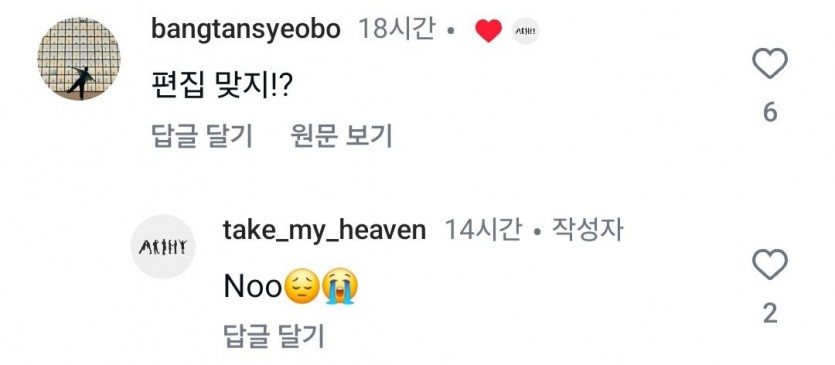This screenshot has width=835, height=365.
Task: Show original text with 원문 보기
Action: click(341, 136)
